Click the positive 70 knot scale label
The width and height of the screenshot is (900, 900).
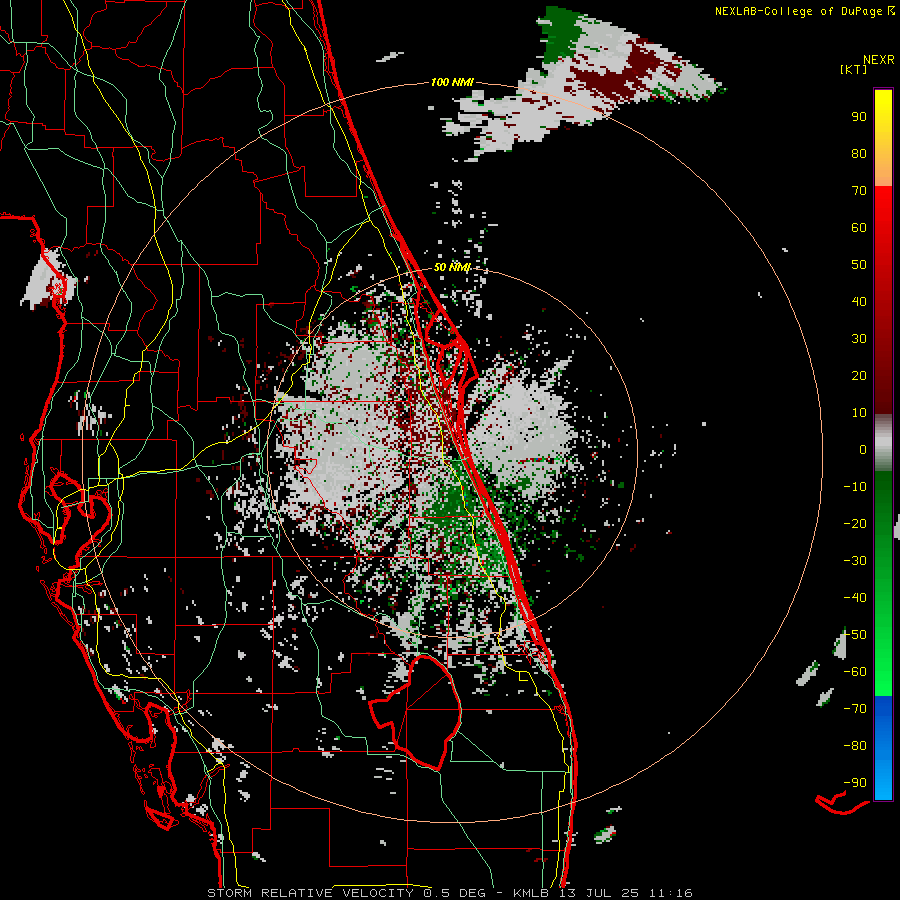859,191
